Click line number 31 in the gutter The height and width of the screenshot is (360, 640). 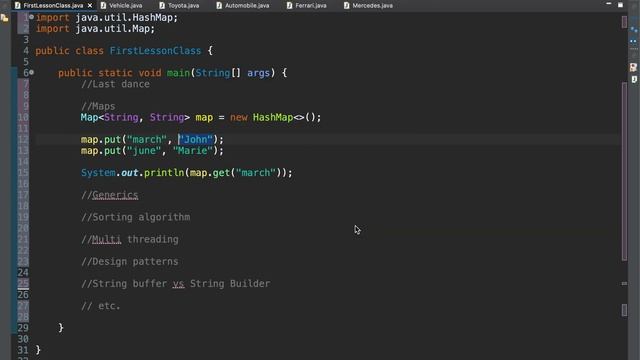click(23, 350)
